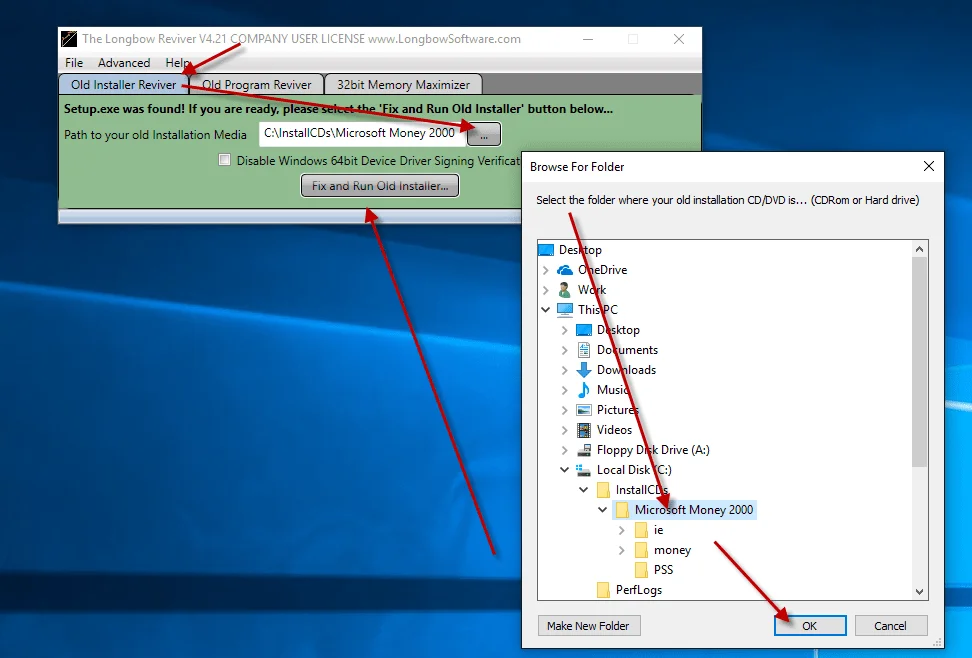Screen dimensions: 972x658
Task: Expand the Videos tree node
Action: click(x=565, y=430)
